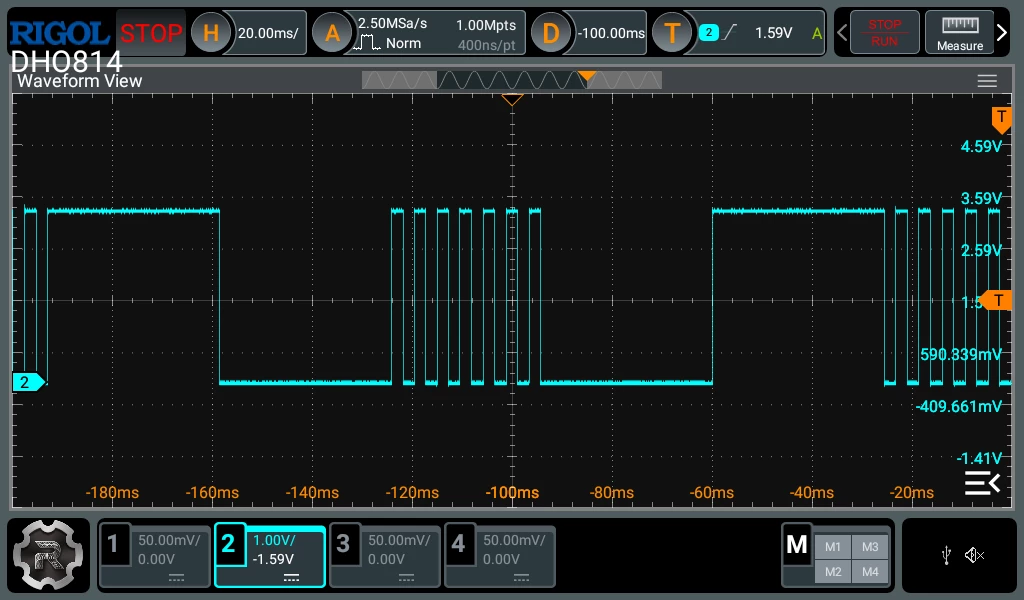
Task: Click the muted speaker beeper icon
Action: click(974, 556)
